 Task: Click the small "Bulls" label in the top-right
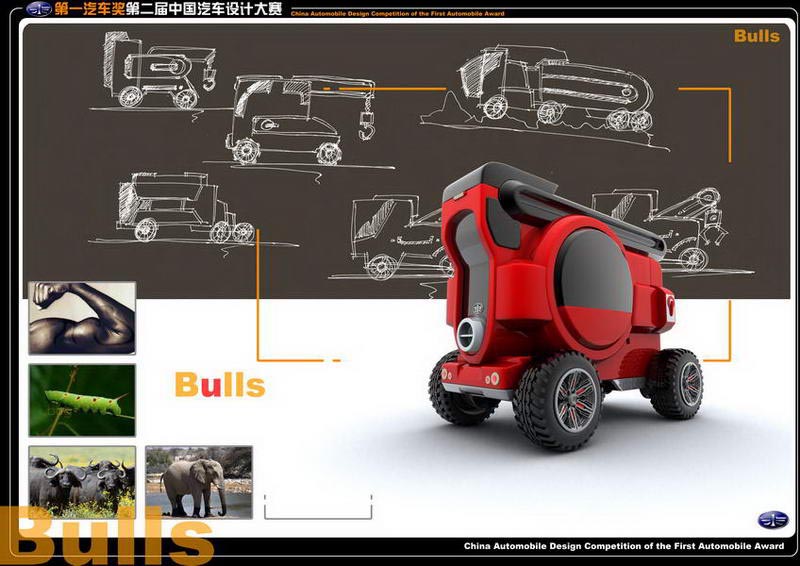pos(756,36)
